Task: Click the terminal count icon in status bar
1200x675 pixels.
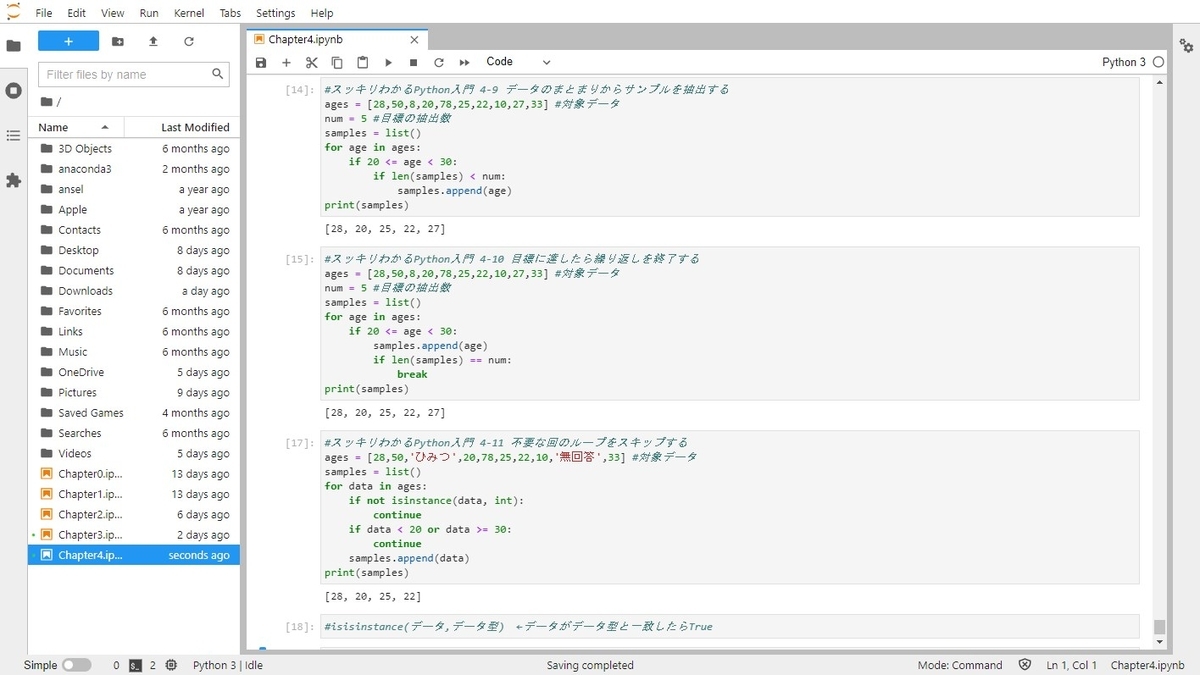Action: click(x=135, y=665)
